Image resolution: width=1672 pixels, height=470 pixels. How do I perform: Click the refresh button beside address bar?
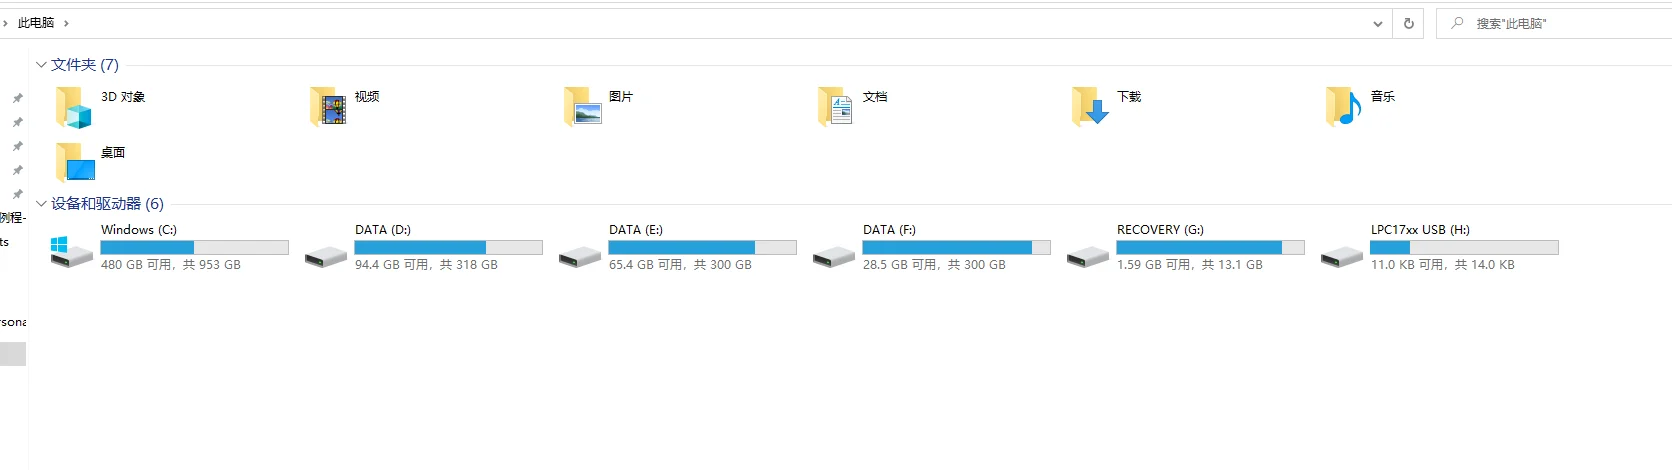tap(1409, 24)
